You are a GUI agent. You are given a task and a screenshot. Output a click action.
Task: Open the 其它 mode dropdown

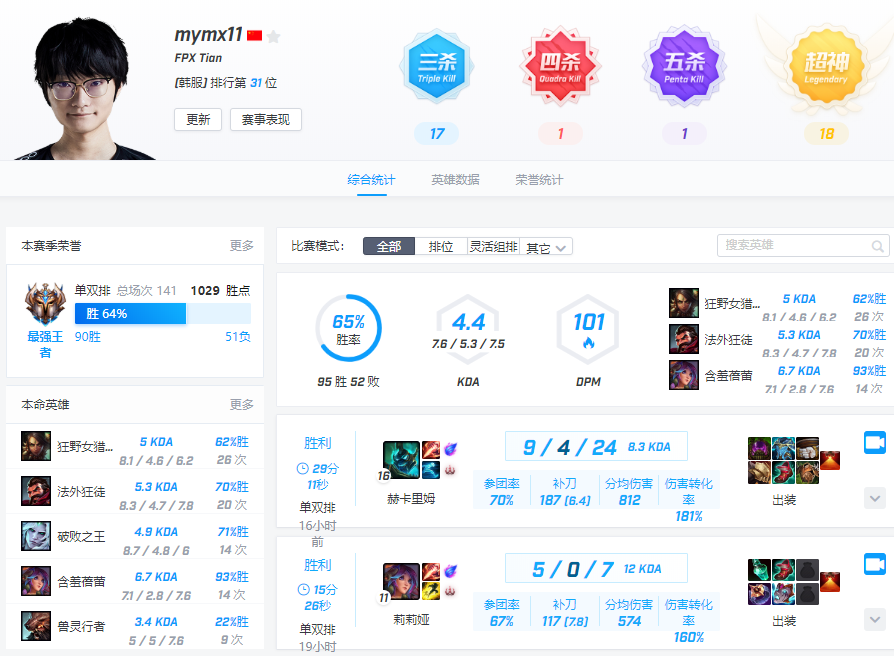(x=540, y=245)
